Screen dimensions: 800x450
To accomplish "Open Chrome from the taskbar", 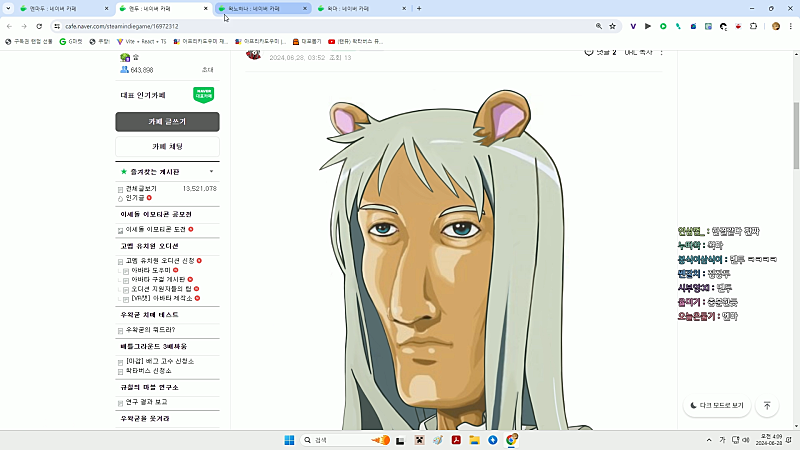I will 511,440.
